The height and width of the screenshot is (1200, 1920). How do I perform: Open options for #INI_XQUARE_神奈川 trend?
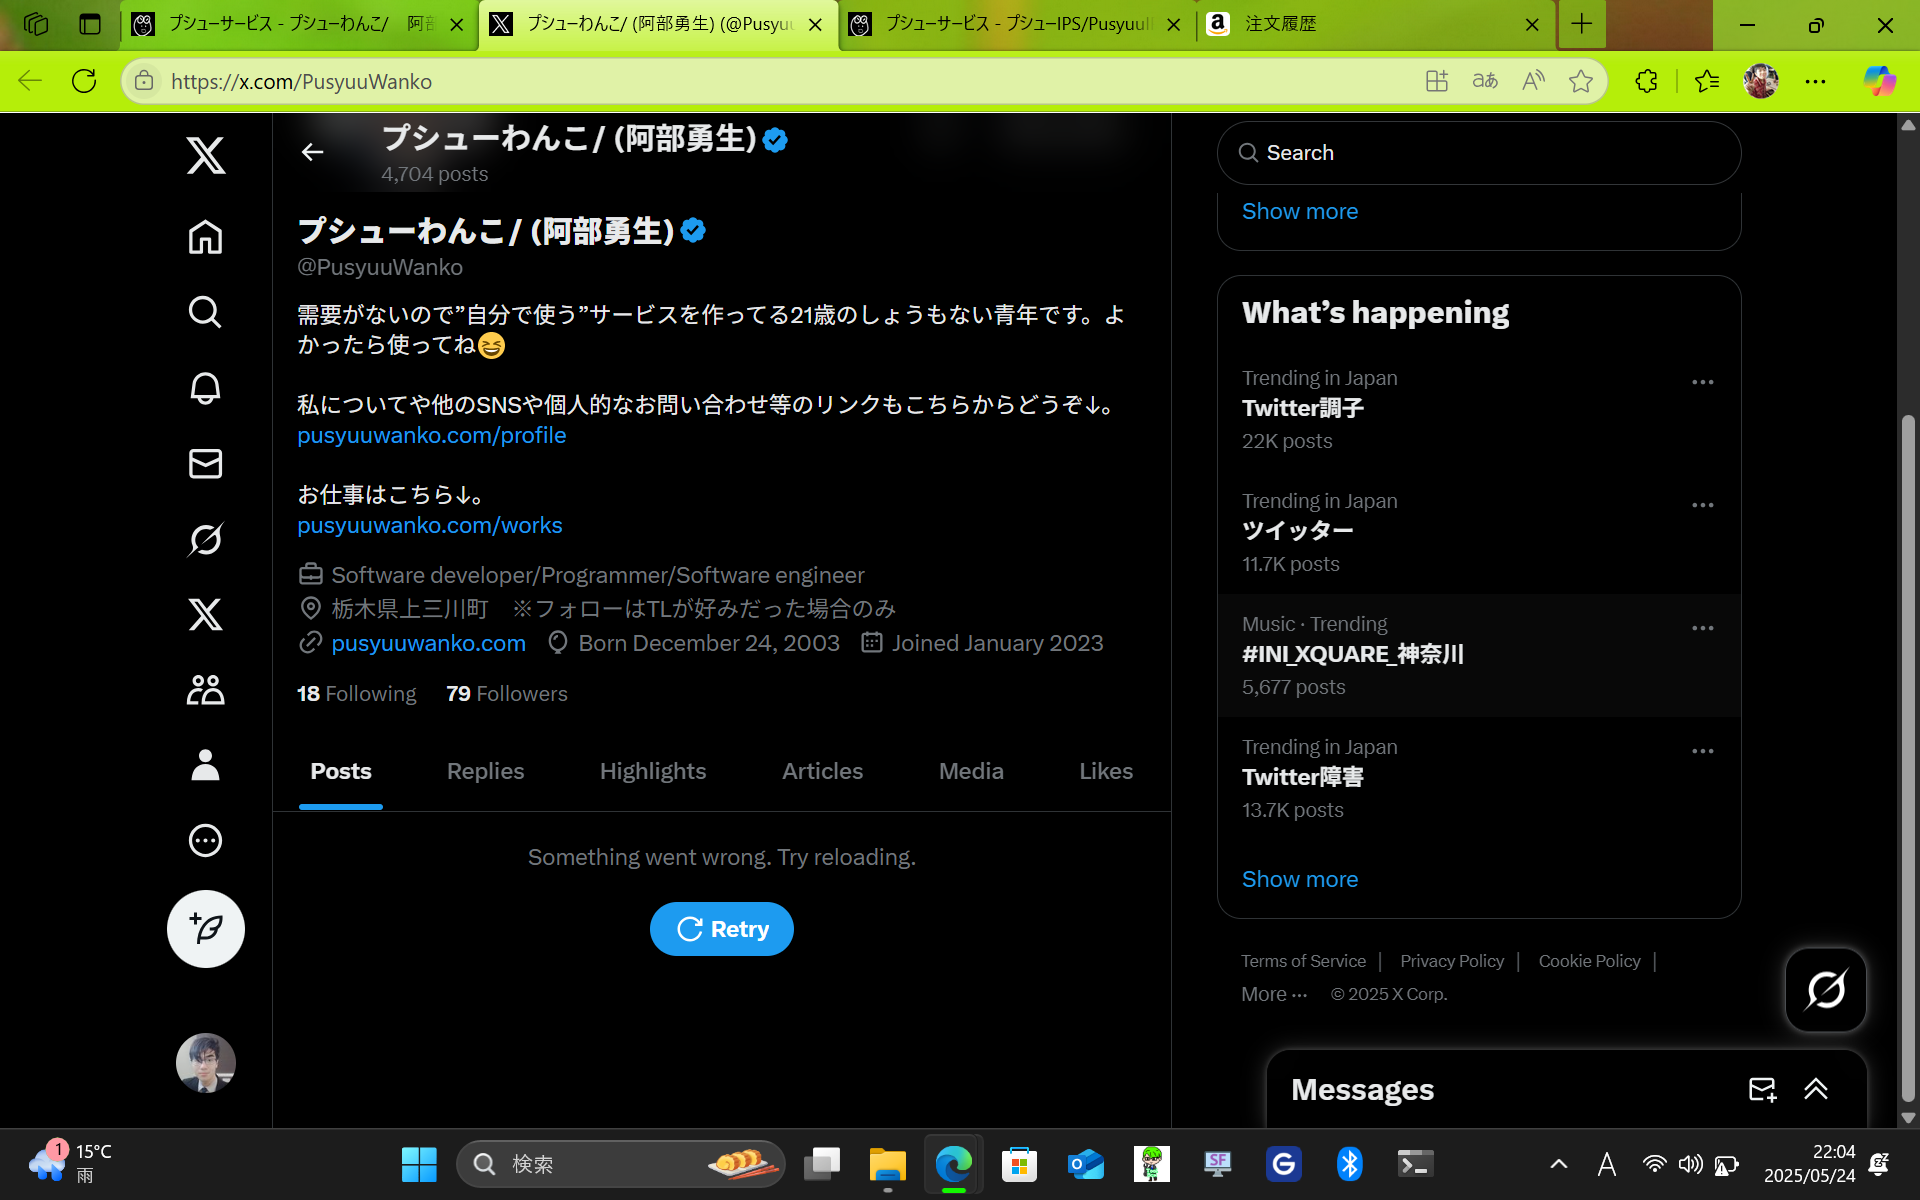coord(1703,628)
